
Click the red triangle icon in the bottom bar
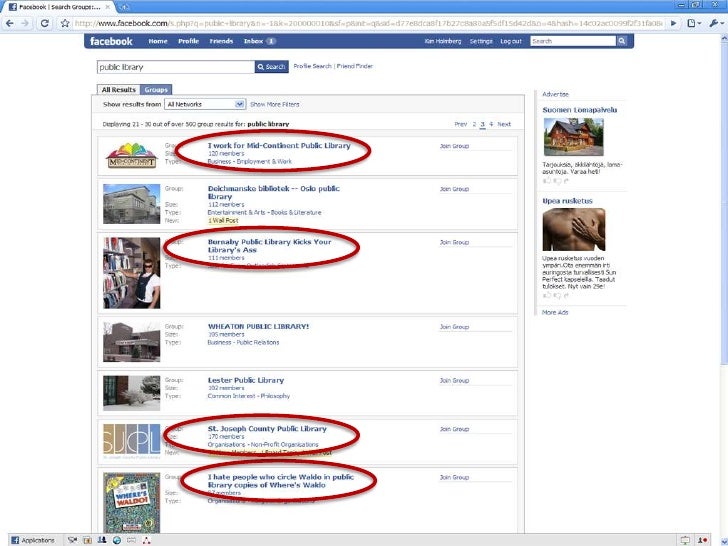coord(146,540)
